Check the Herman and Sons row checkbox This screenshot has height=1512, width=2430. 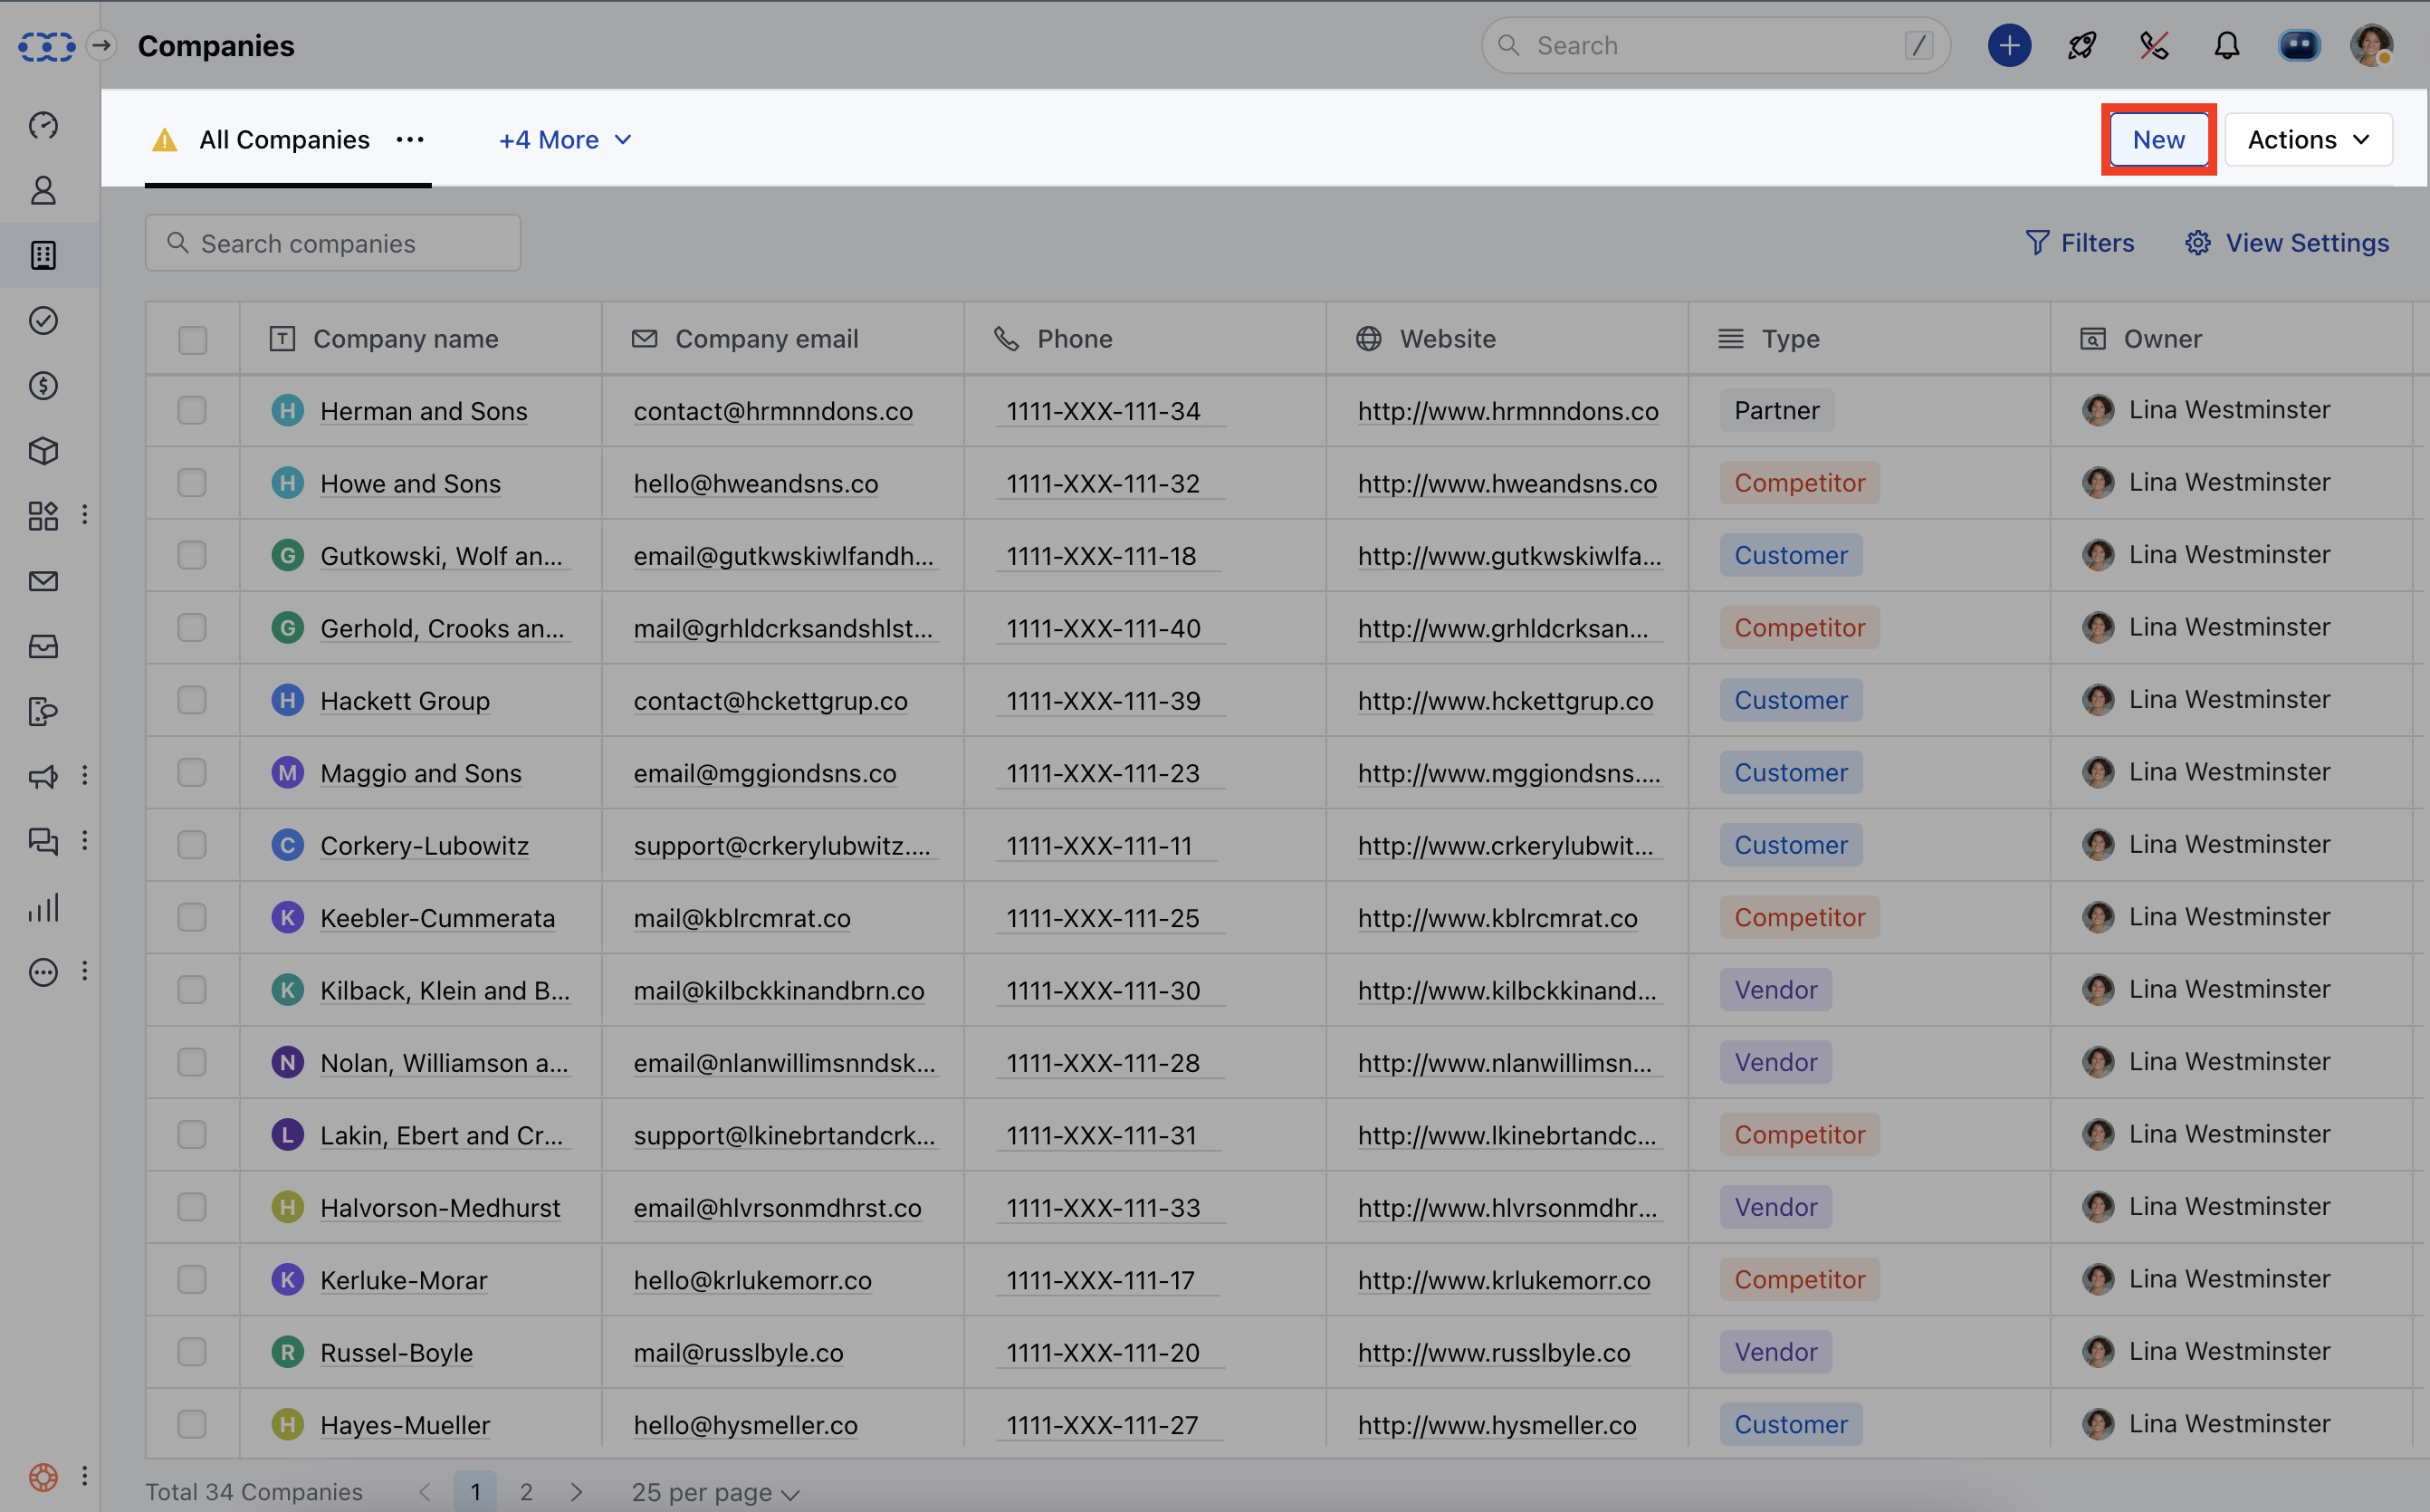point(192,410)
